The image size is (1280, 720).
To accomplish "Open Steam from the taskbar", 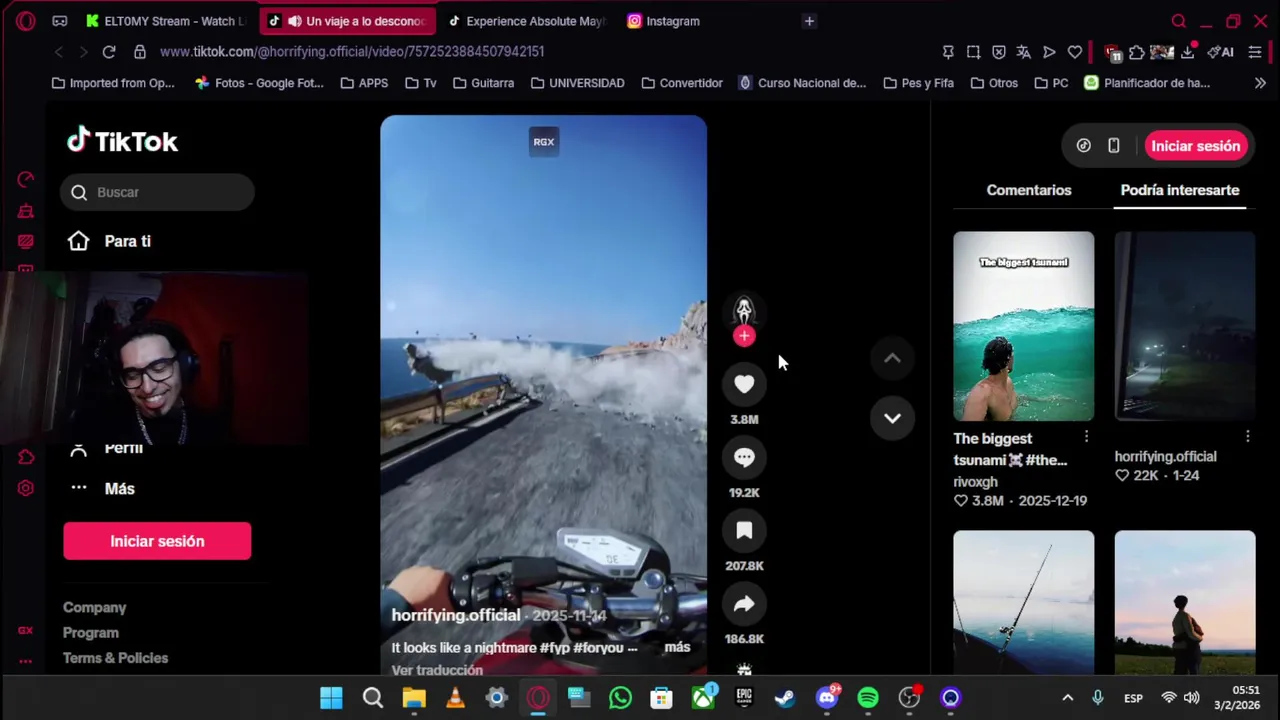I will point(785,698).
